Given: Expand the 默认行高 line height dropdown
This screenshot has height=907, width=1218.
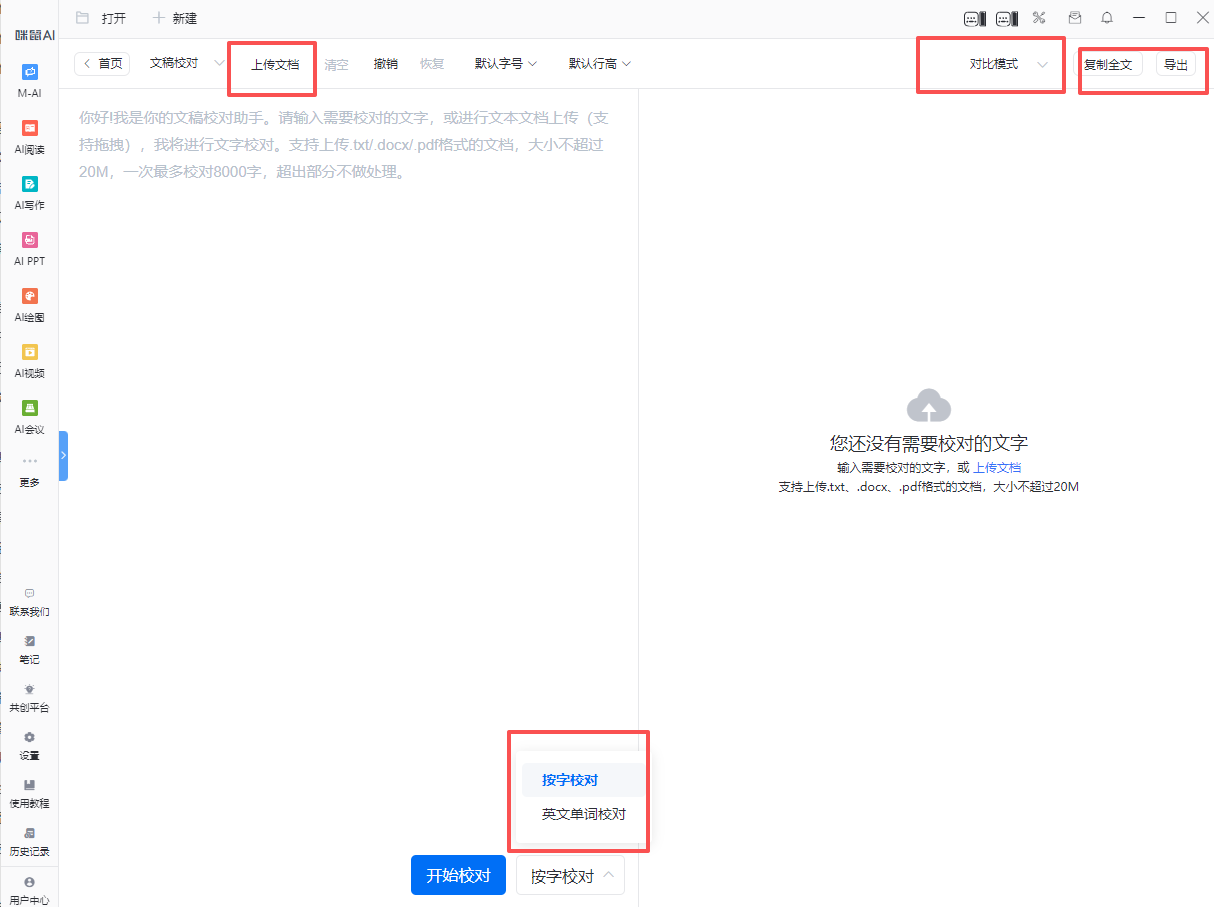Looking at the screenshot, I should [600, 64].
